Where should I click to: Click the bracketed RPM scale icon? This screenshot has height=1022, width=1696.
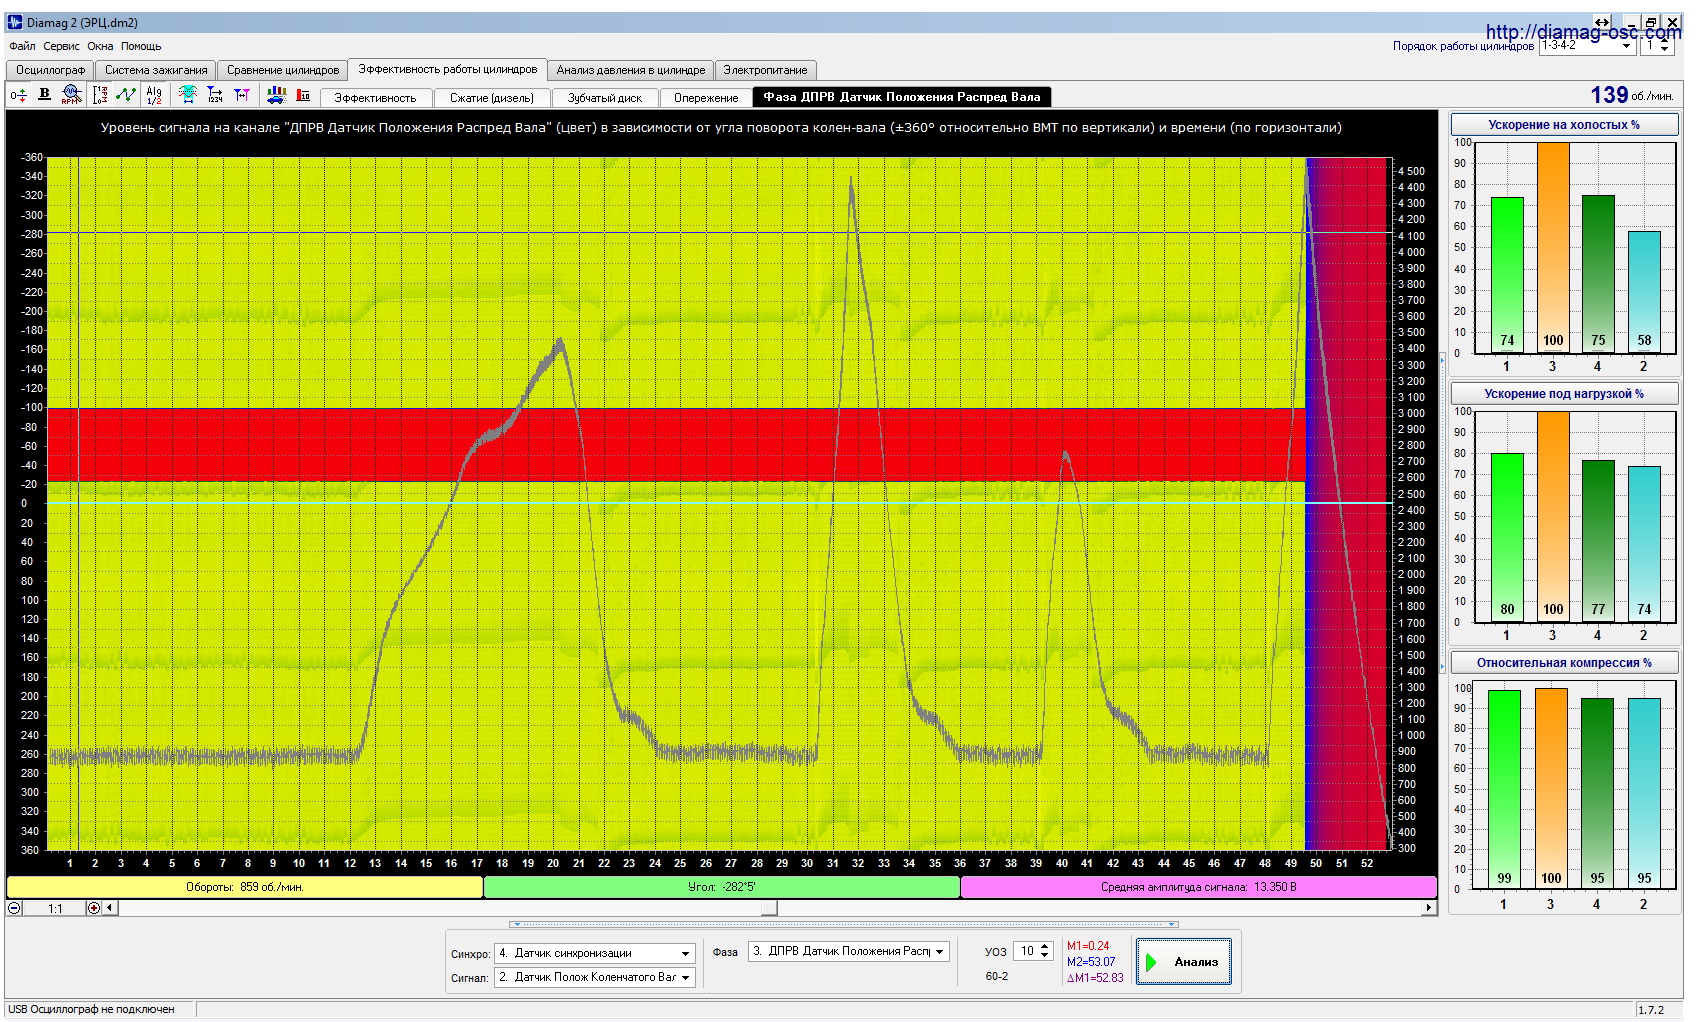100,95
